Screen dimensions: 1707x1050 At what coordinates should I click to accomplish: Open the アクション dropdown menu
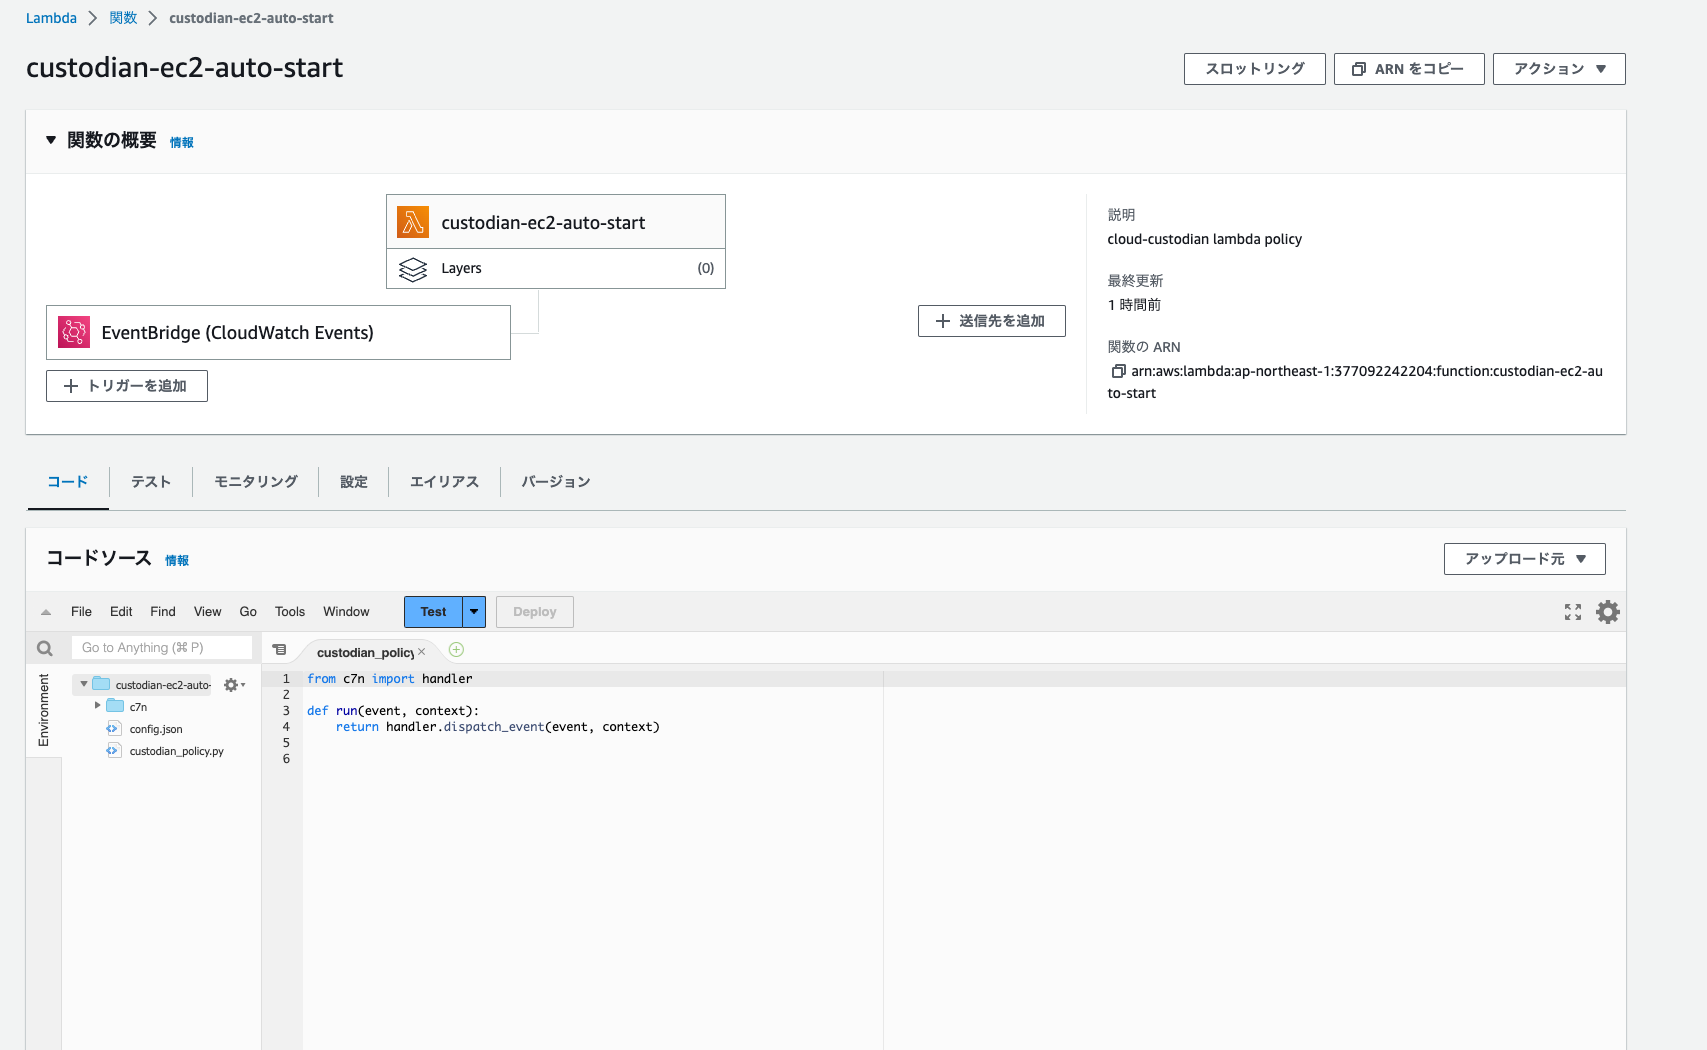tap(1559, 69)
